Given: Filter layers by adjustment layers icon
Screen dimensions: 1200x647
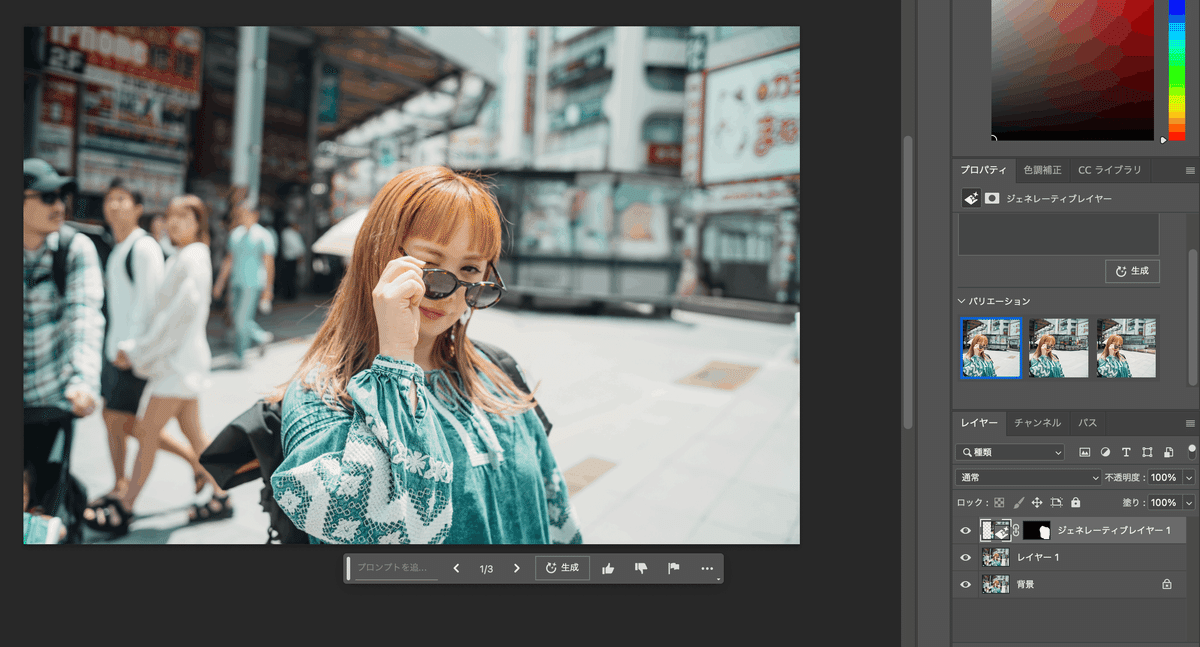Looking at the screenshot, I should point(1106,452).
